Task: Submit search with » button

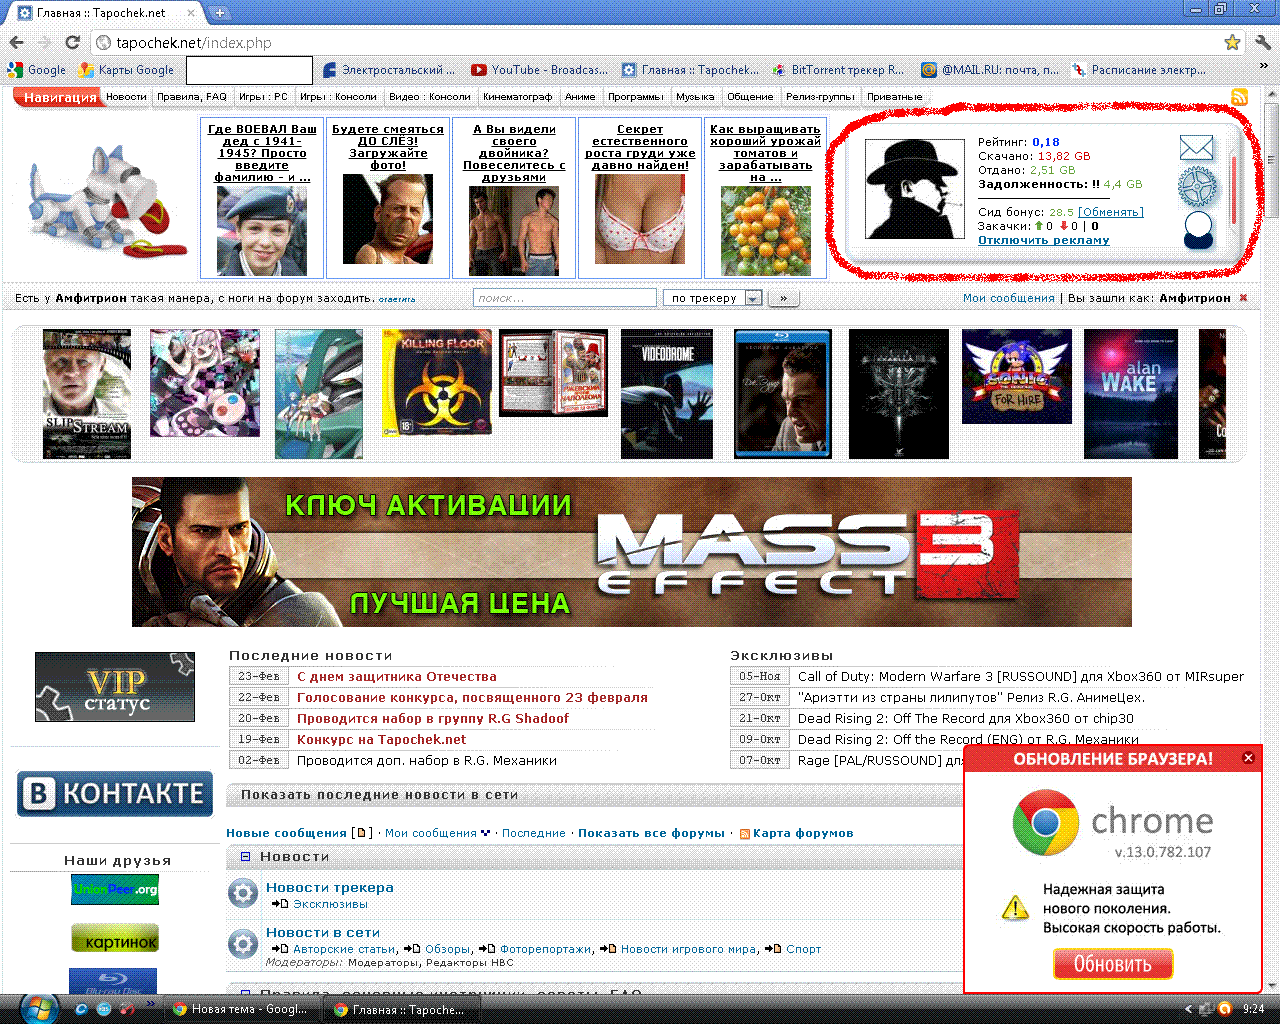Action: (x=784, y=298)
